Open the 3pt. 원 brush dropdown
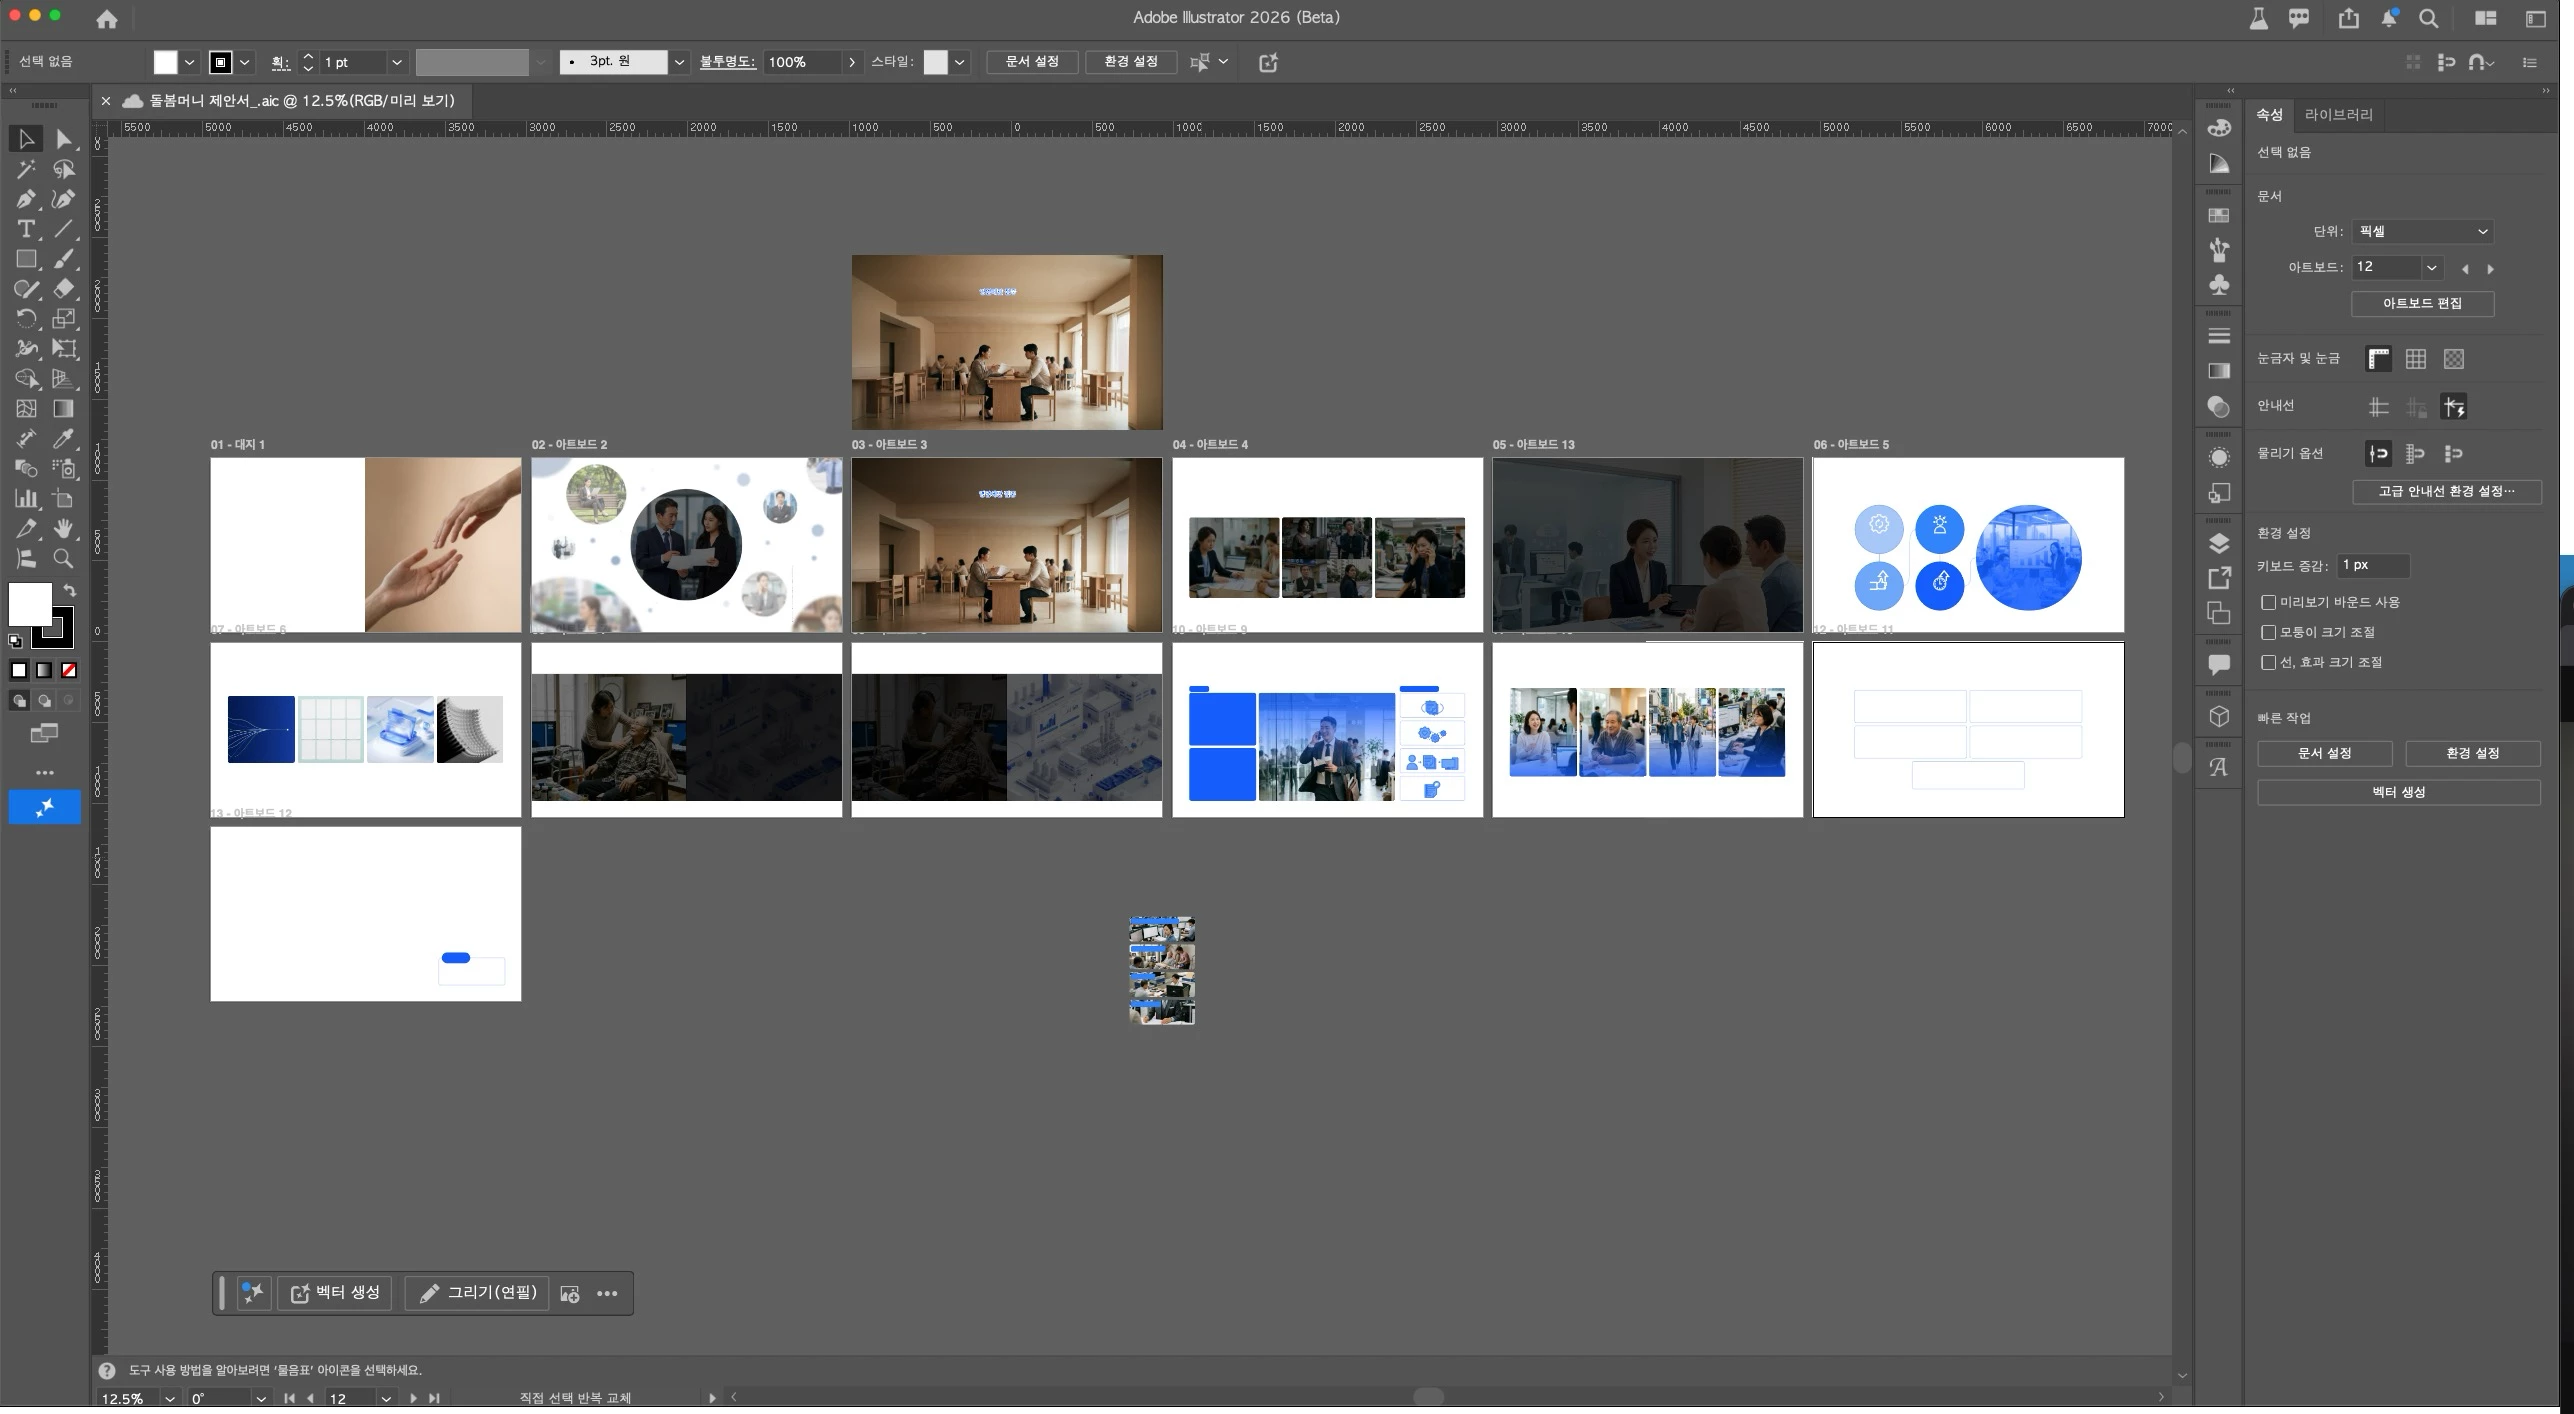Viewport: 2574px width, 1414px height. click(679, 62)
